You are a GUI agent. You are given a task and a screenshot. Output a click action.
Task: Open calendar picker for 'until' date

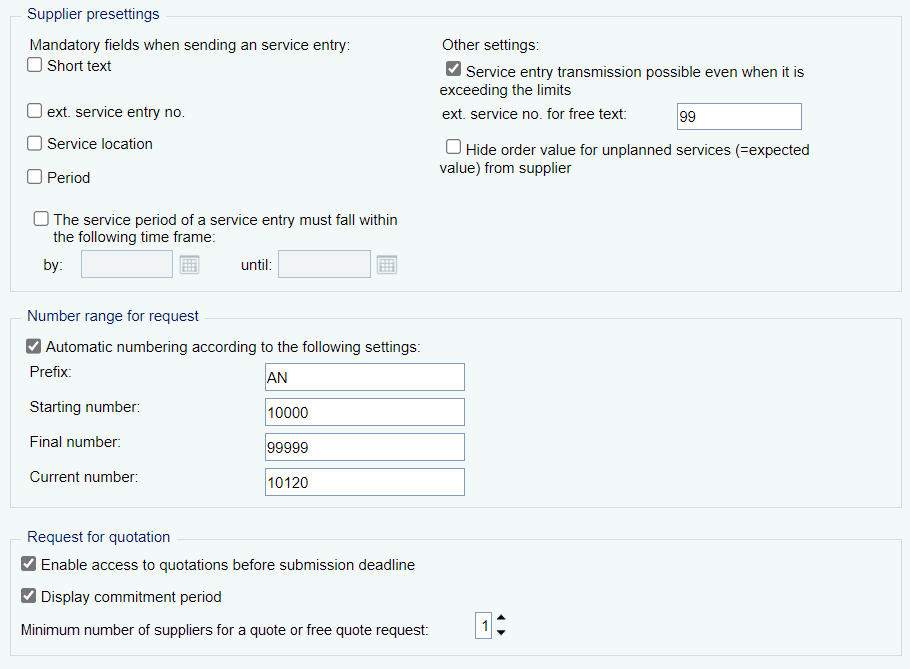point(387,265)
